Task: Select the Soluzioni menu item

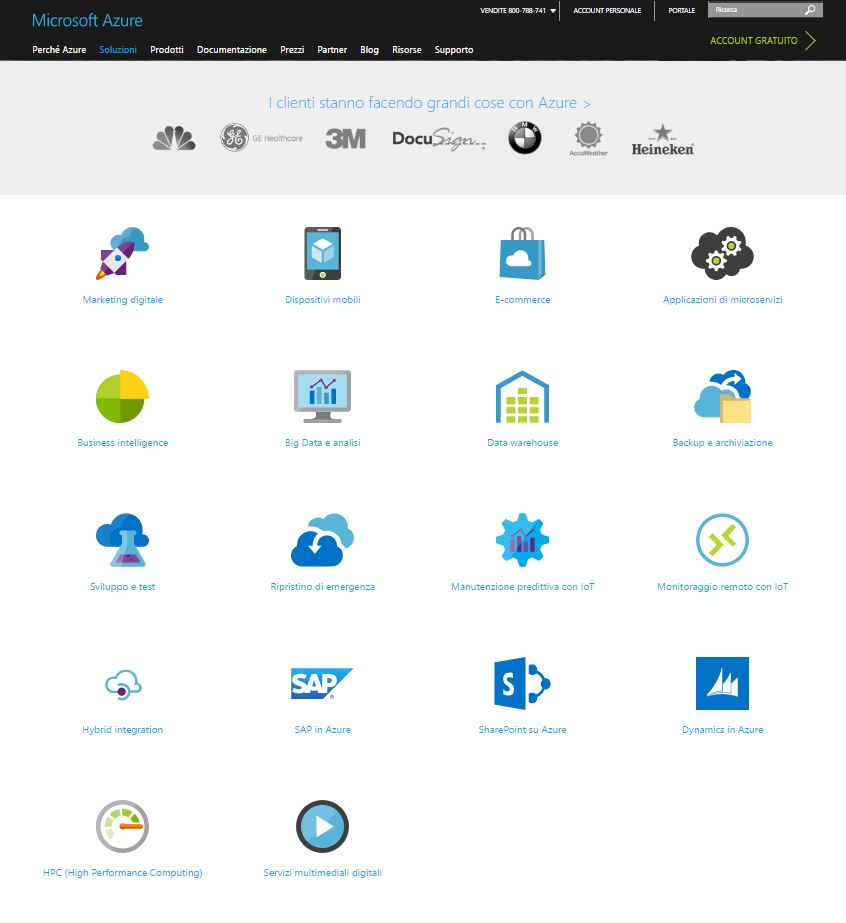Action: 118,49
